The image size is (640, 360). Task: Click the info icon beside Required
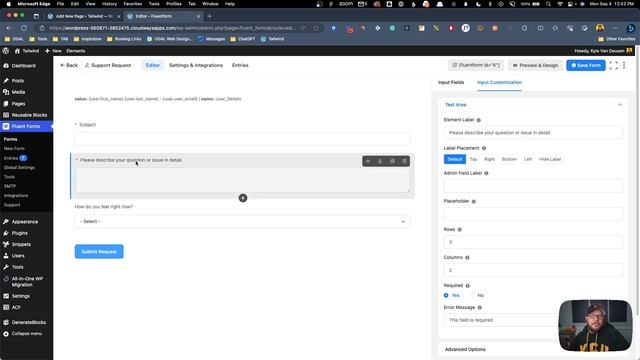click(468, 286)
